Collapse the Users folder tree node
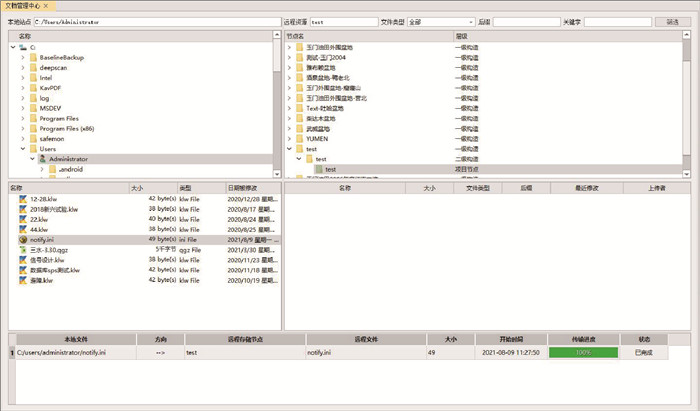700x411 pixels. click(22, 149)
